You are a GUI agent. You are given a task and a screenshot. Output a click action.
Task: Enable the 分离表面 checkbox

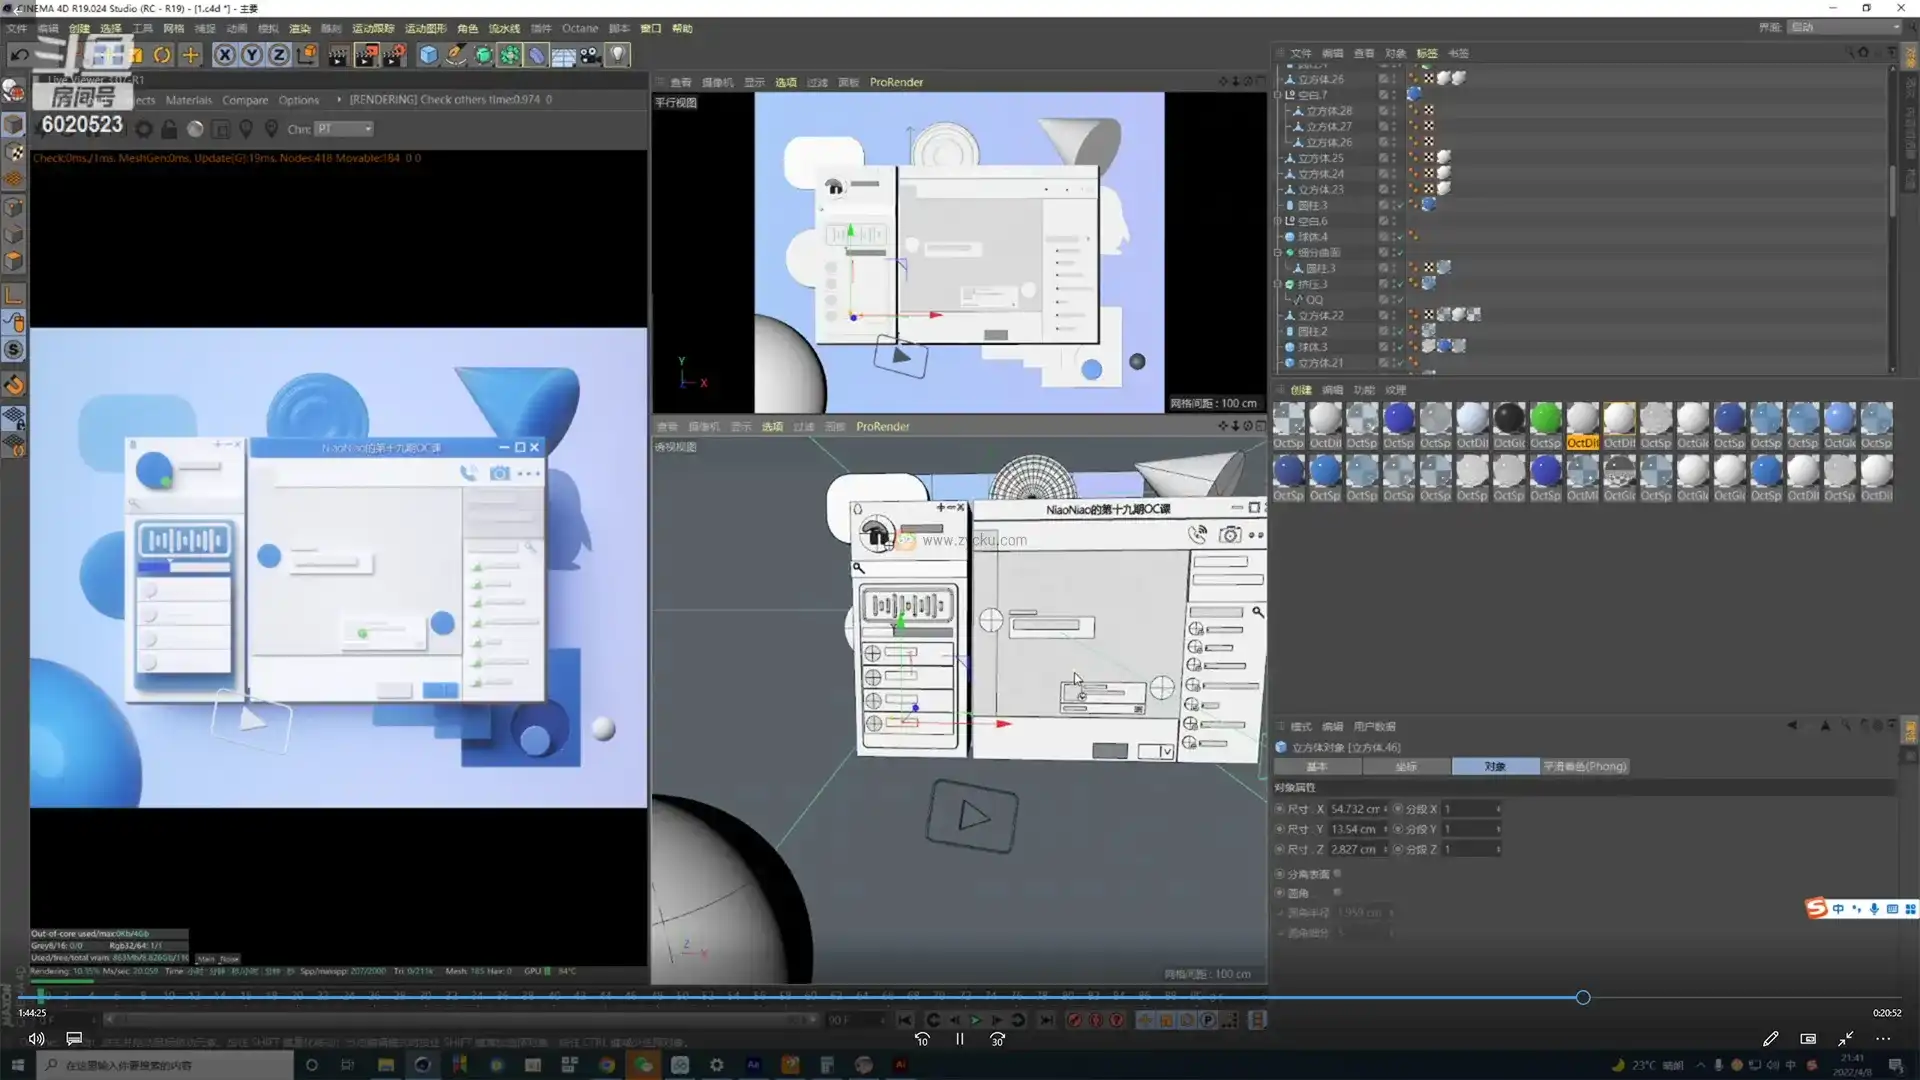click(1337, 873)
